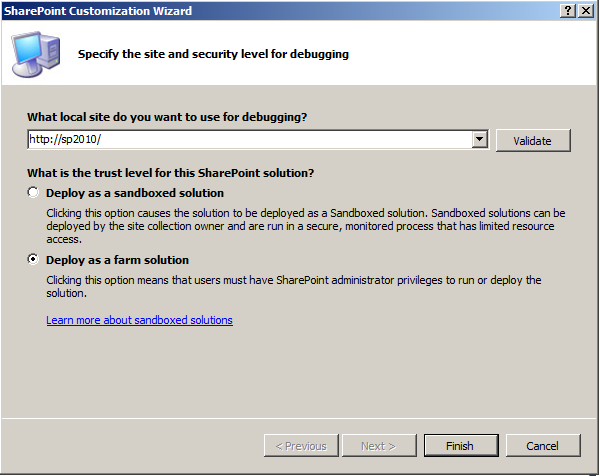Select the farm solution radio button
This screenshot has width=600, height=476.
point(33,259)
